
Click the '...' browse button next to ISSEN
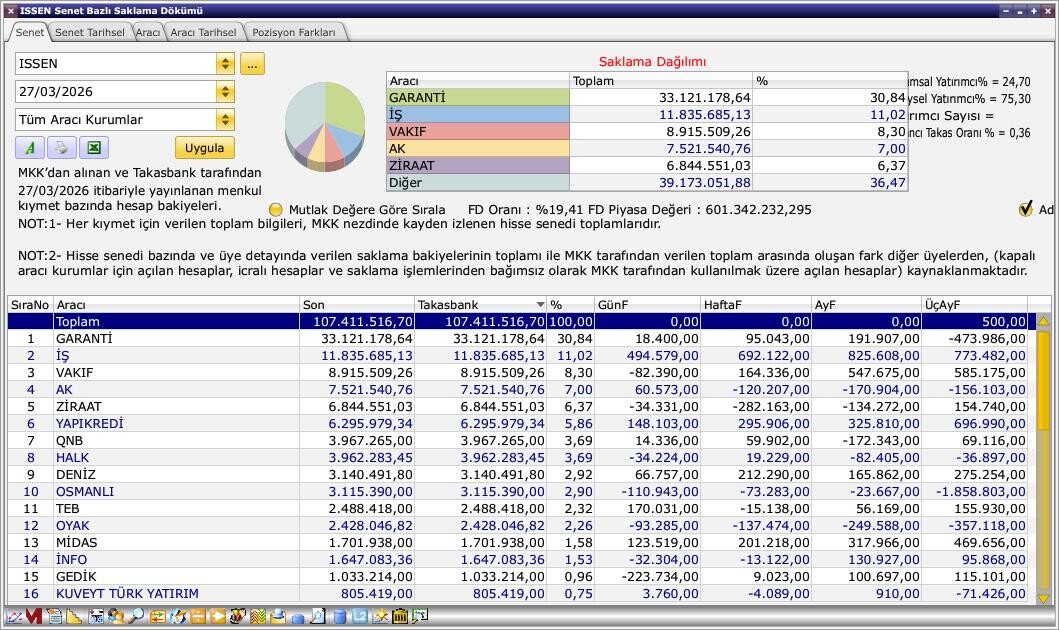pos(251,64)
